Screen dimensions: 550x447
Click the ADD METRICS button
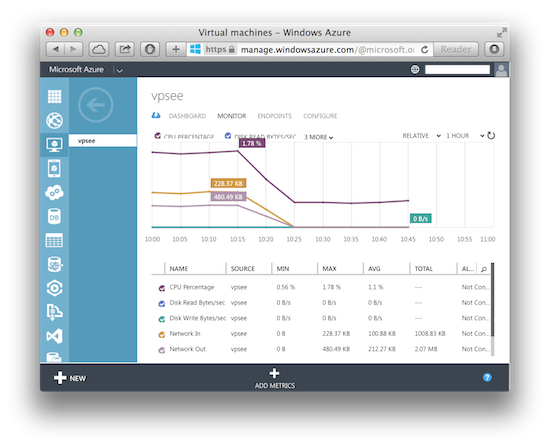[x=275, y=379]
